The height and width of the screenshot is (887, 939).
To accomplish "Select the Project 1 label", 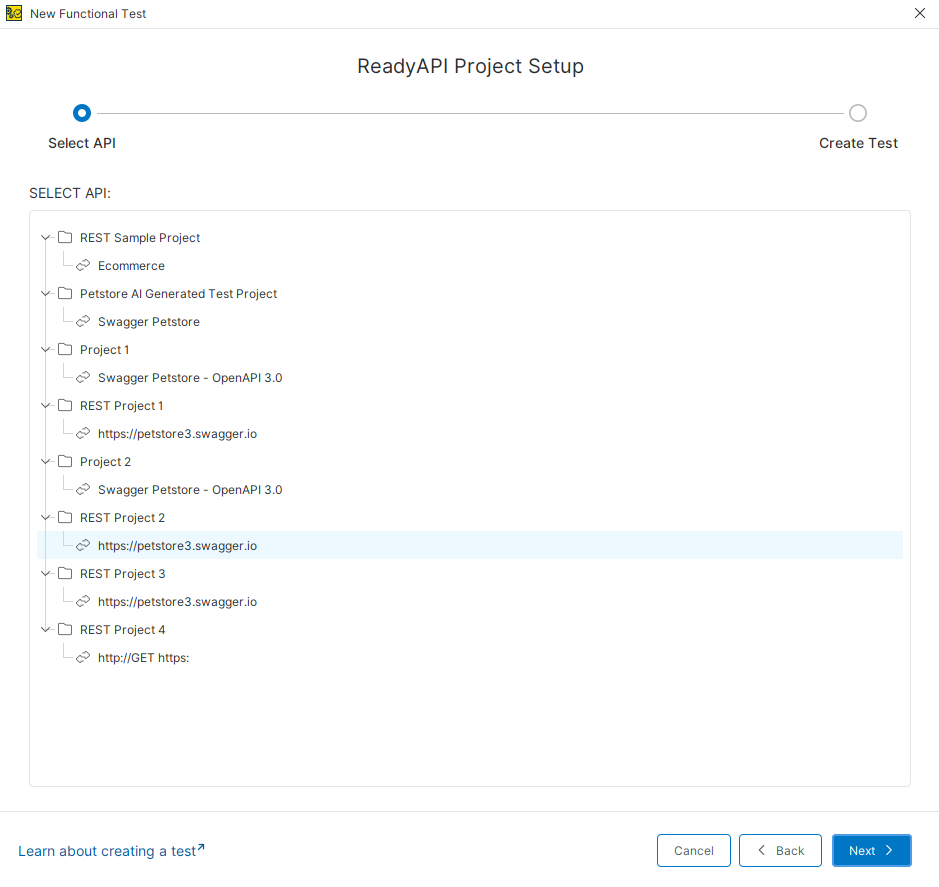I will coord(104,350).
